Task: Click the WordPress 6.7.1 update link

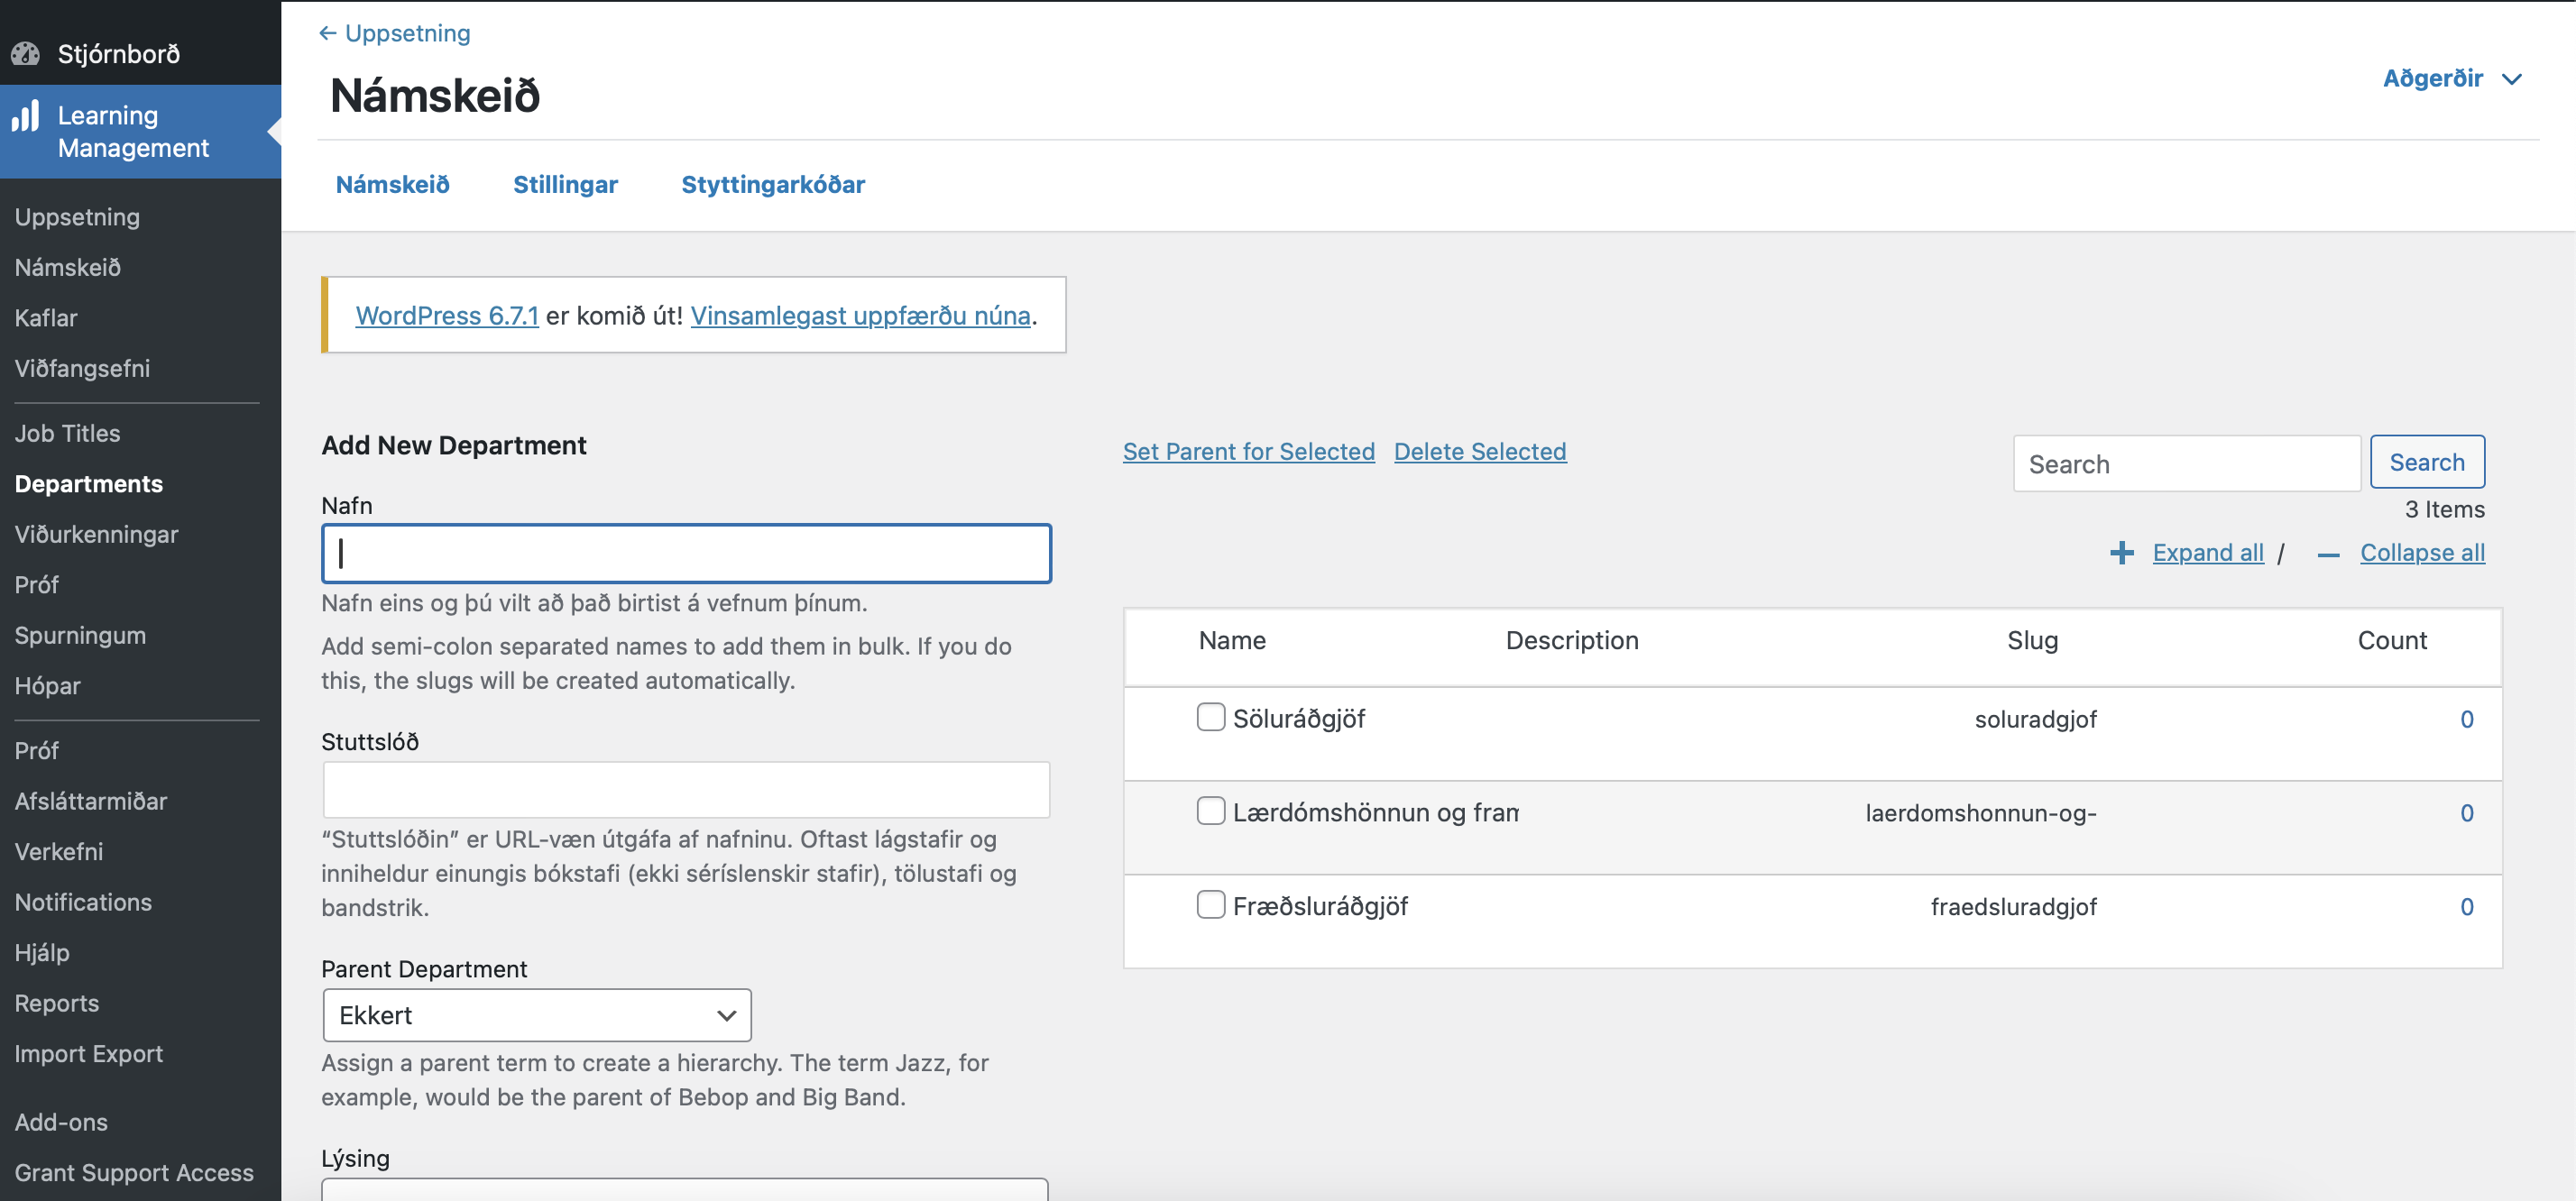Action: (446, 315)
